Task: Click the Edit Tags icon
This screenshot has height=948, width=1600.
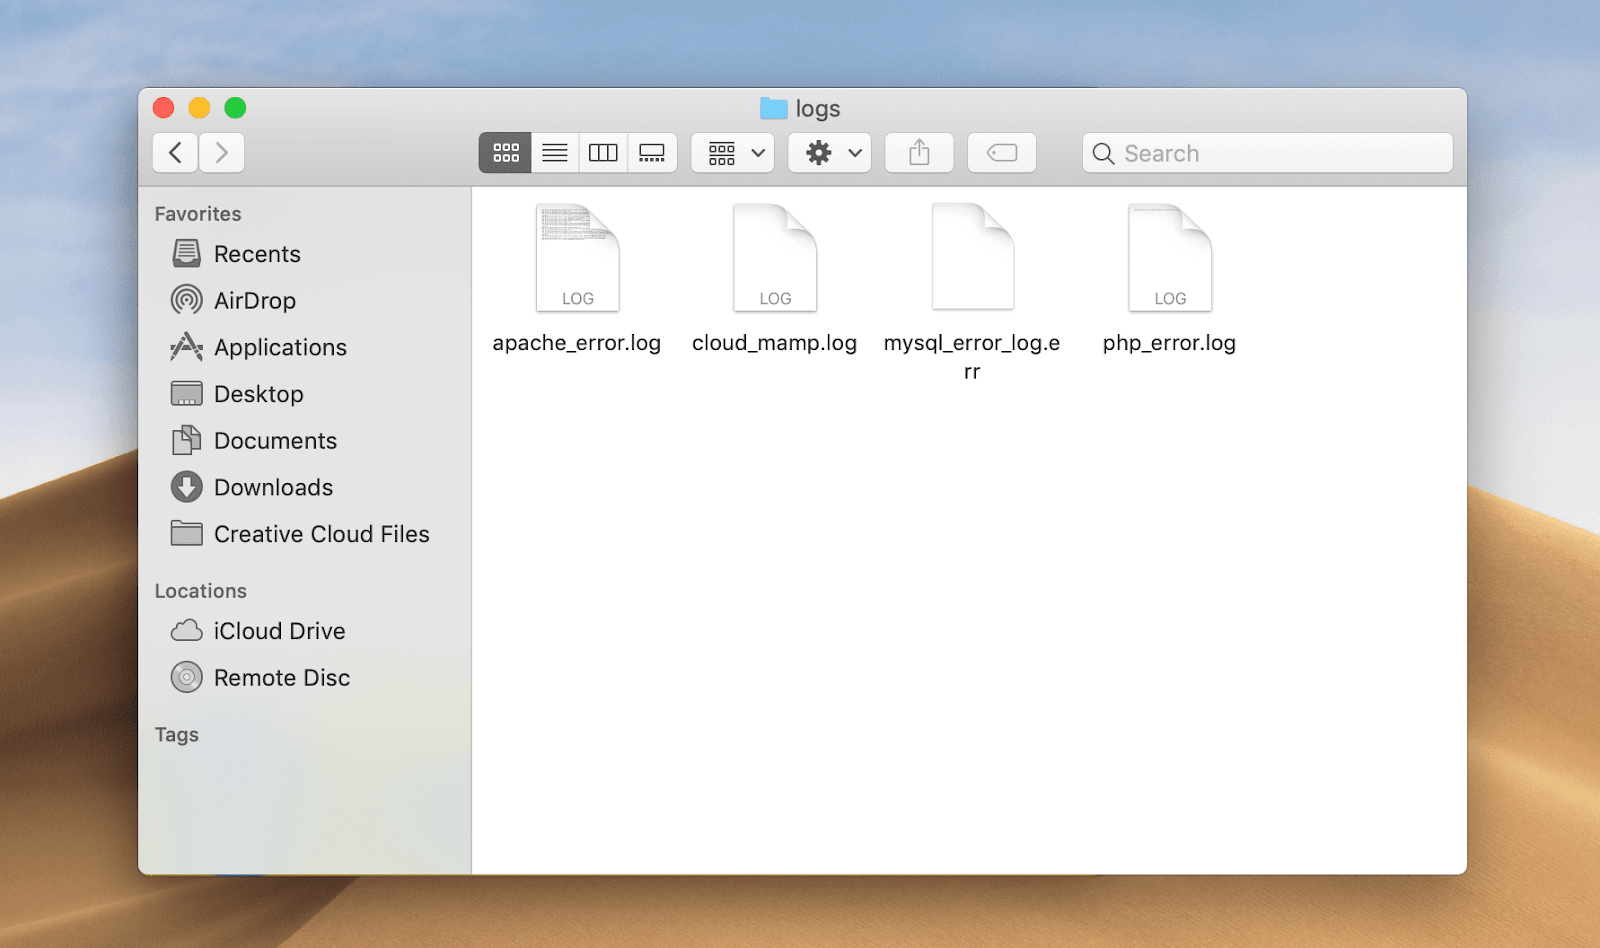Action: tap(1002, 152)
